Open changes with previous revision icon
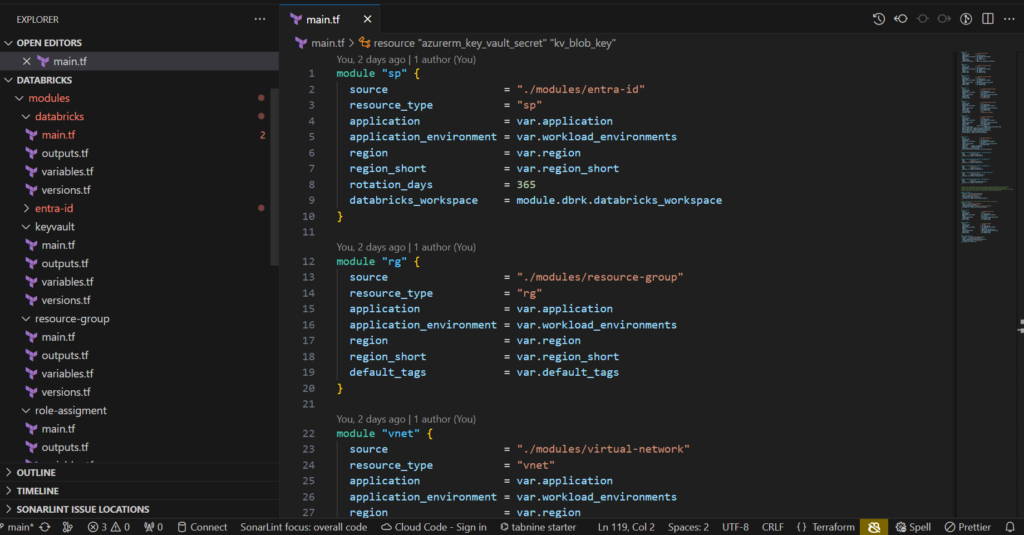Screen dimensions: 1024x535 pyautogui.click(x=901, y=19)
